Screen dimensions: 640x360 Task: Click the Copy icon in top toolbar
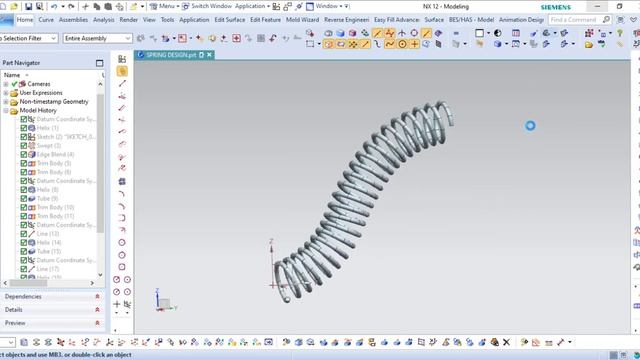click(97, 7)
